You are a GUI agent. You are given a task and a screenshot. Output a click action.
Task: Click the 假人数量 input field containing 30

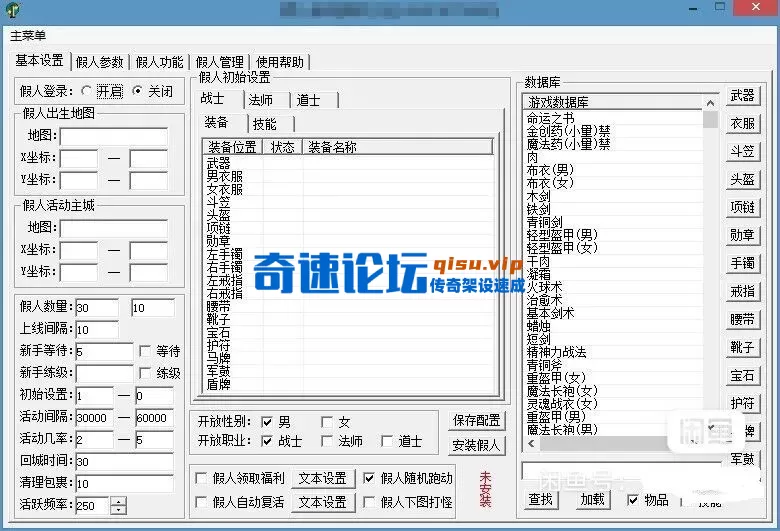[96, 307]
